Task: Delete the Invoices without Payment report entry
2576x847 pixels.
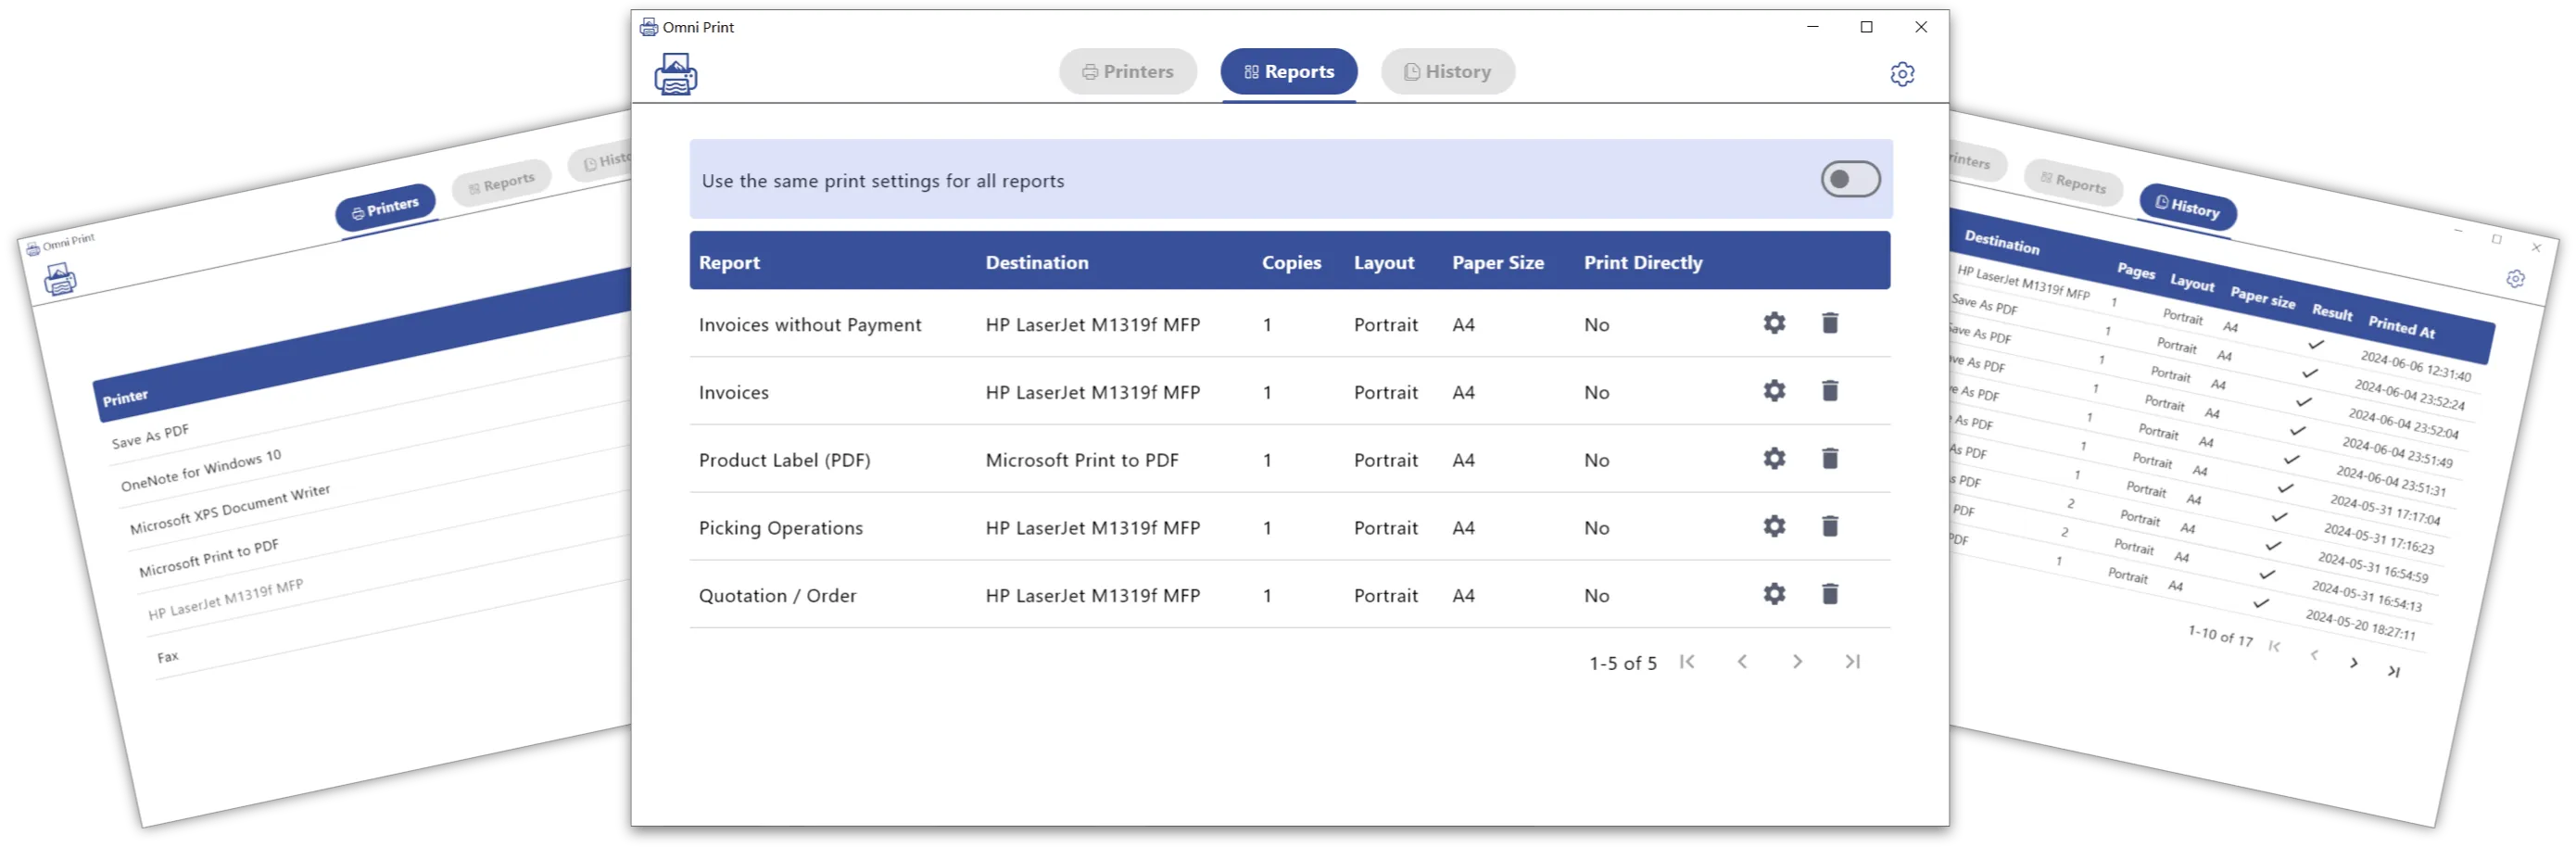Action: (x=1830, y=324)
